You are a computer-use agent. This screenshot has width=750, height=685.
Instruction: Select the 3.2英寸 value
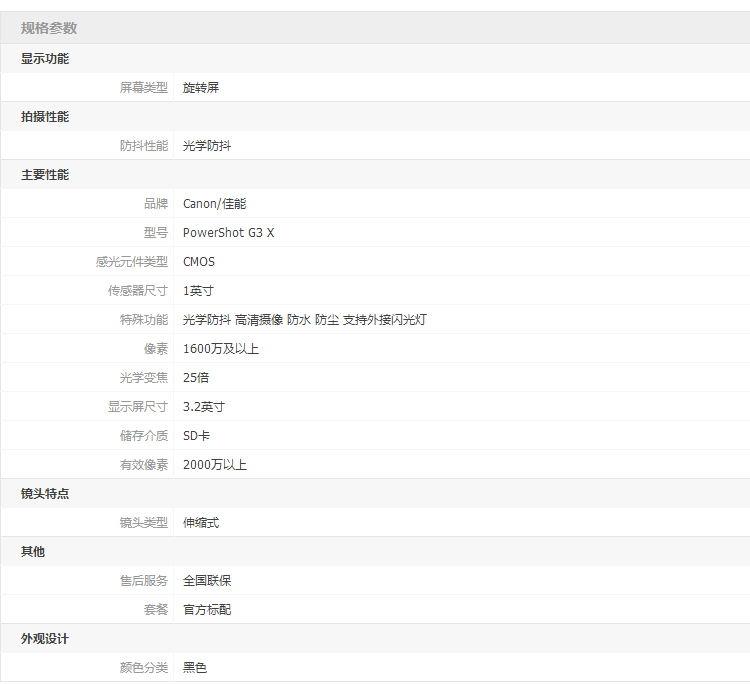click(204, 407)
